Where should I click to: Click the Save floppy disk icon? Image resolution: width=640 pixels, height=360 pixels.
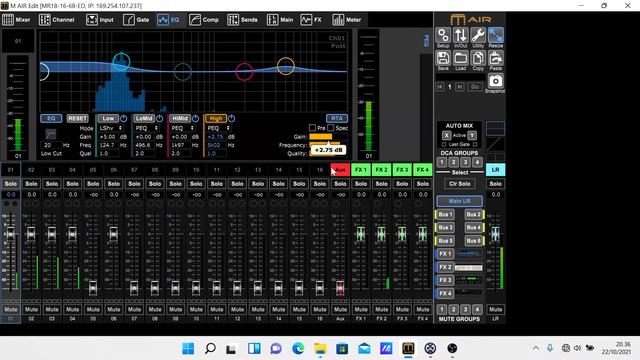443,58
